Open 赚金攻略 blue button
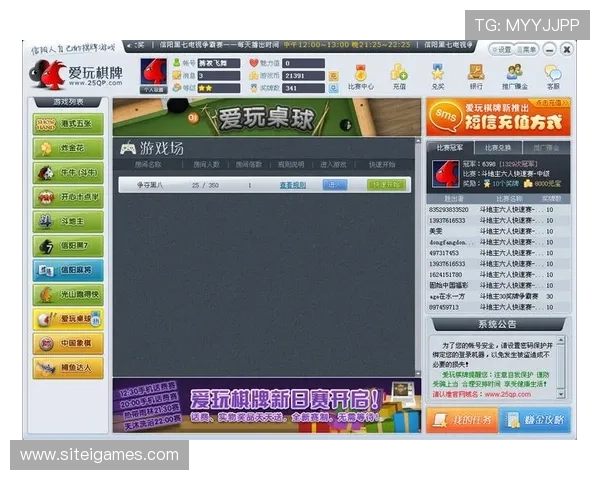This screenshot has width=600, height=480. [535, 420]
